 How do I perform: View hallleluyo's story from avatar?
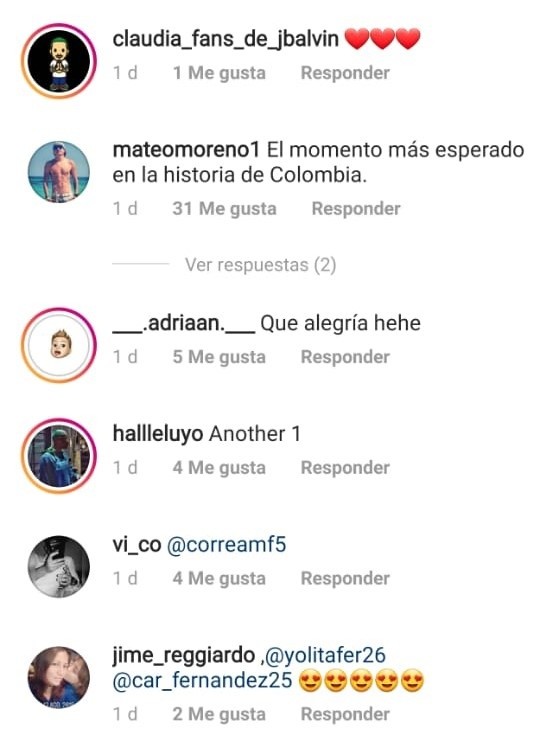(x=59, y=456)
